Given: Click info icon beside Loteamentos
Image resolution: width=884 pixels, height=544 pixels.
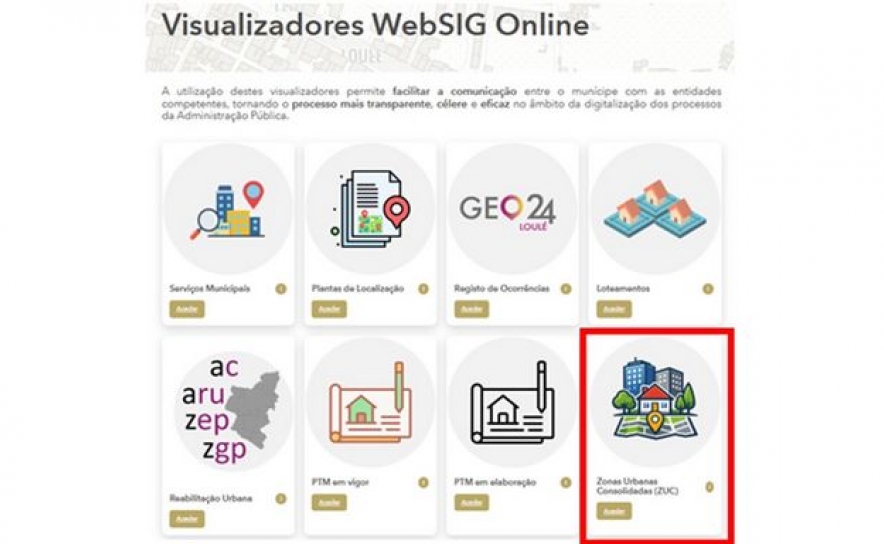Looking at the screenshot, I should 708,289.
